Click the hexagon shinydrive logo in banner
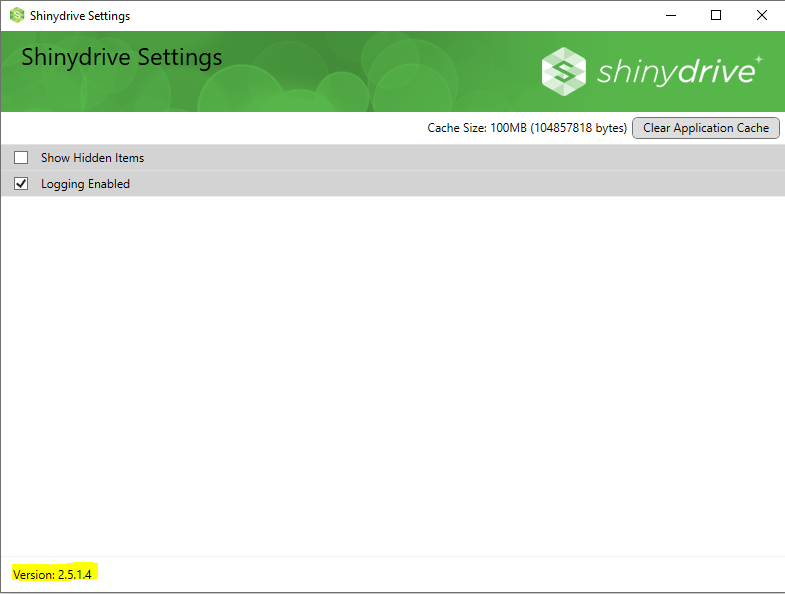This screenshot has height=594, width=785. tap(563, 71)
